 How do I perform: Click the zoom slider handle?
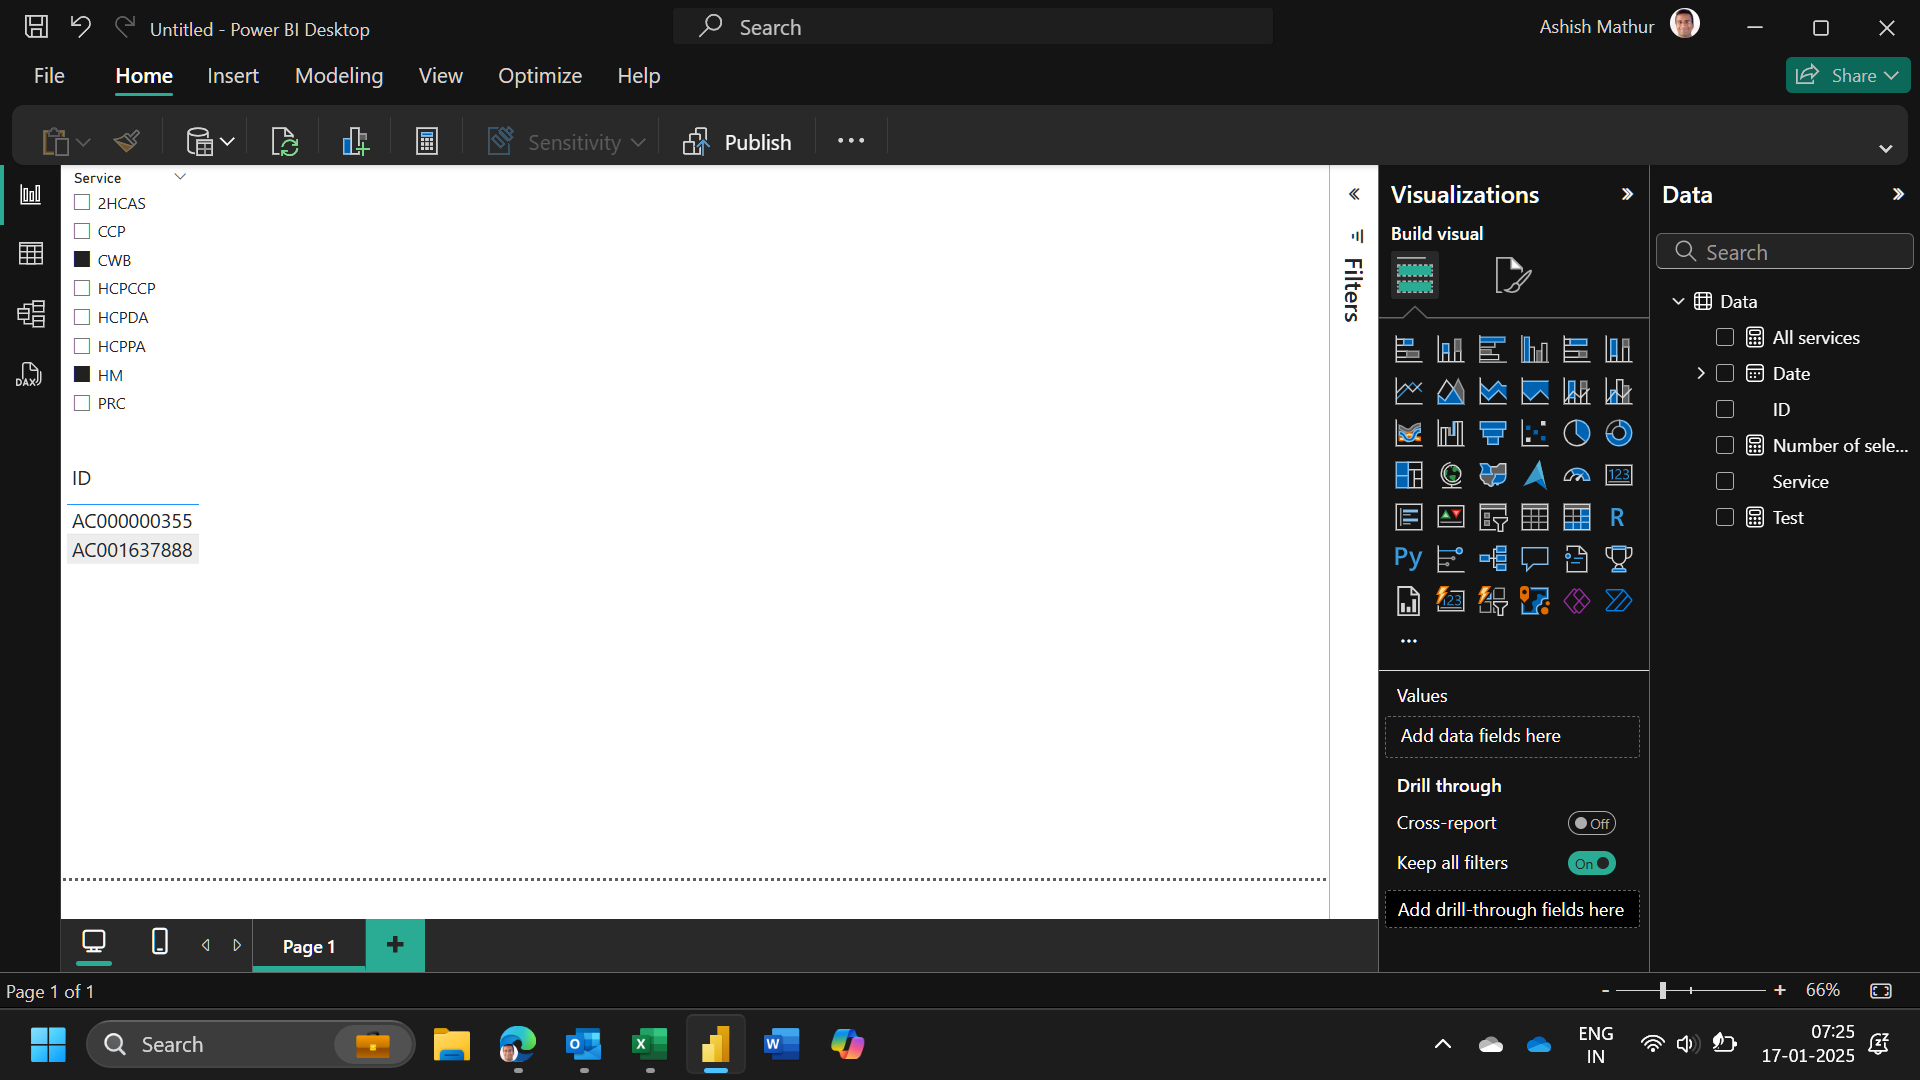coord(1662,990)
